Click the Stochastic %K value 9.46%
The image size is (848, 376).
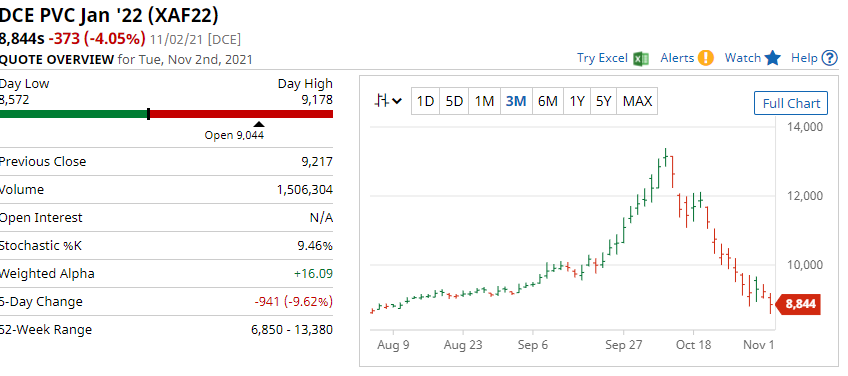click(x=315, y=246)
